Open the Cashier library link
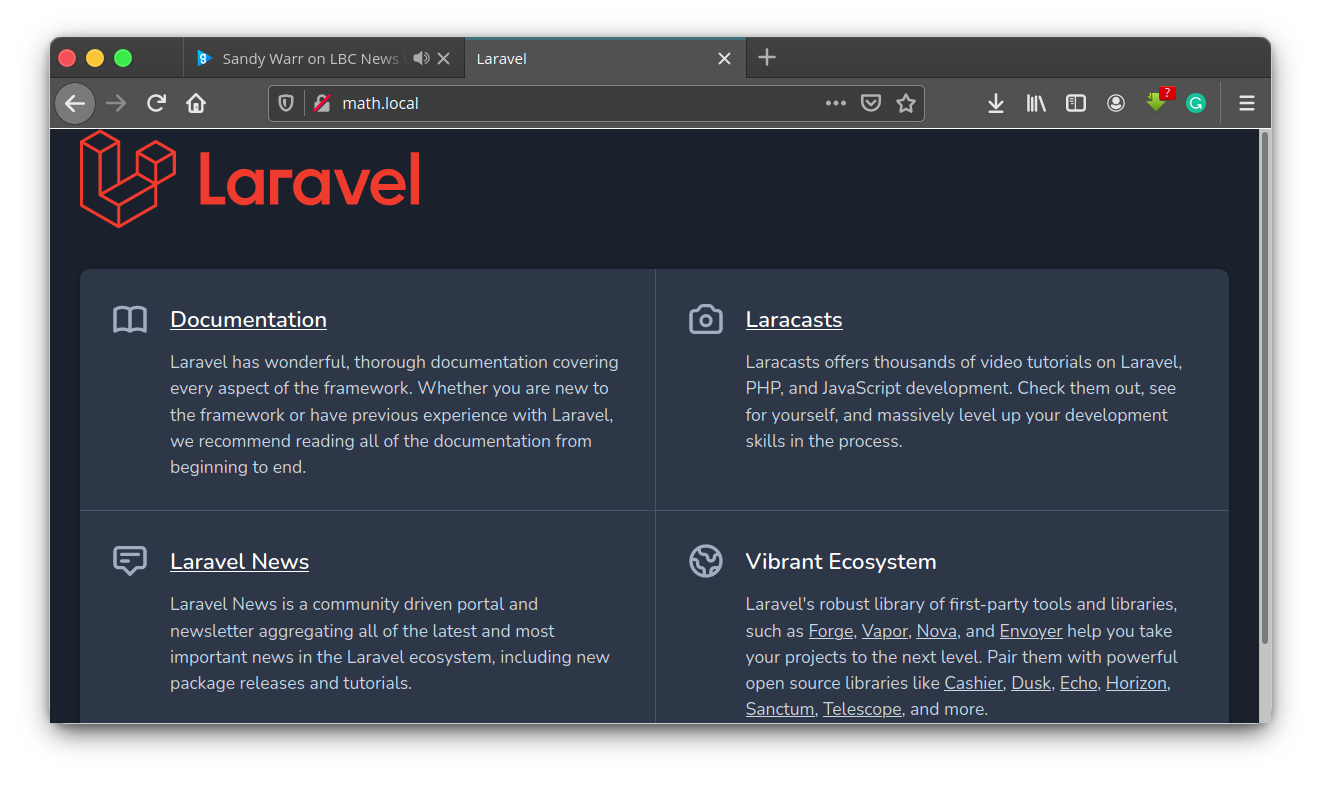The height and width of the screenshot is (786, 1321). coord(973,683)
